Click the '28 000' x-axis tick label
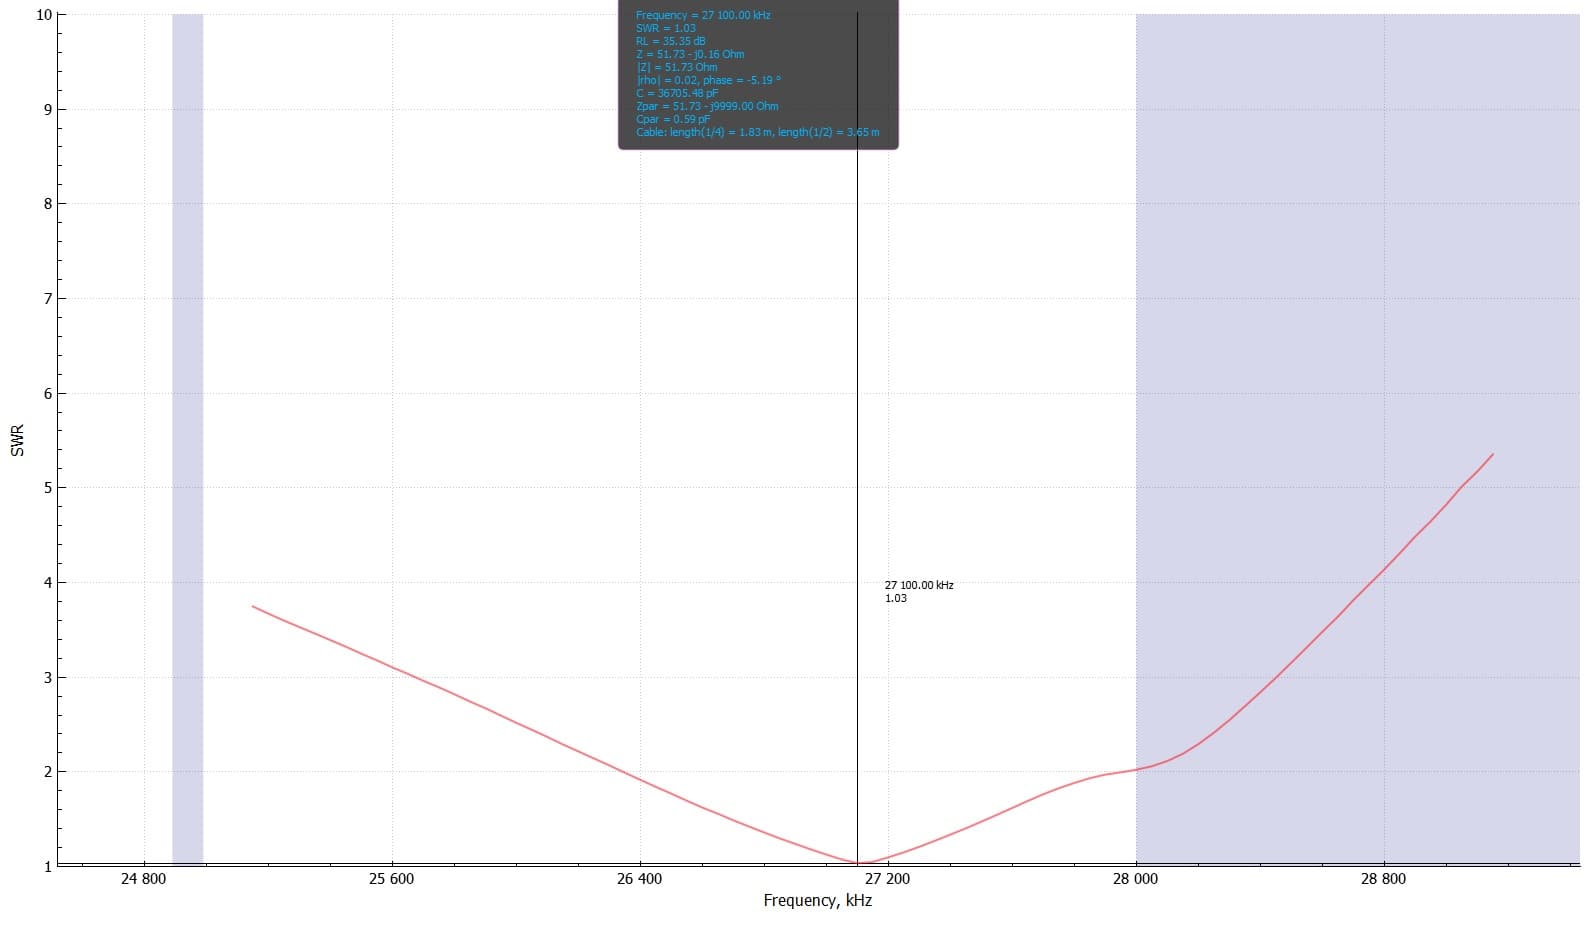This screenshot has width=1592, height=927. [1135, 879]
